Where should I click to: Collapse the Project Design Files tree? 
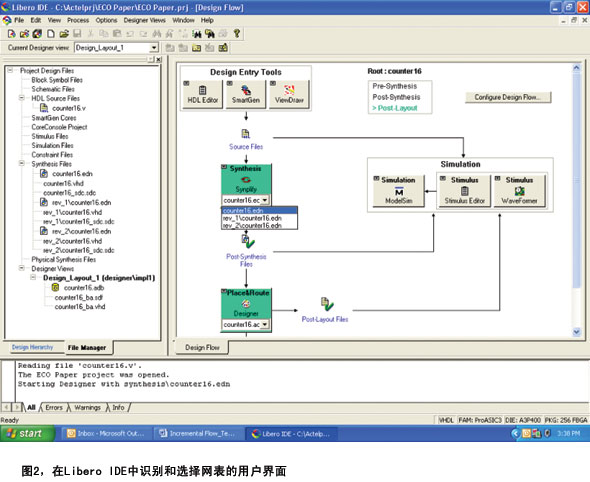10,70
